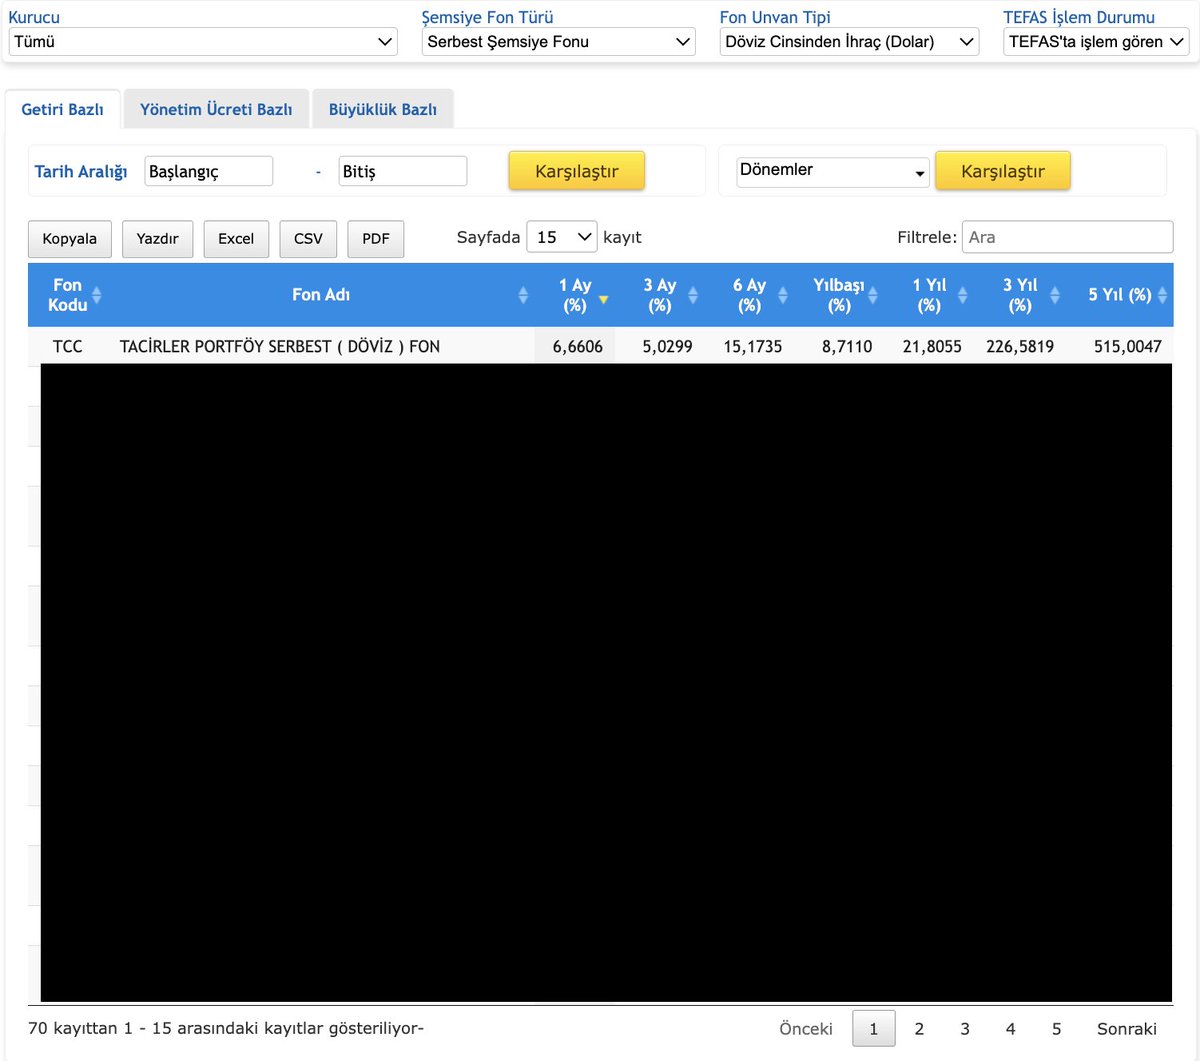This screenshot has height=1061, width=1200.
Task: Sort by Fon Kodu column arrows
Action: point(97,295)
